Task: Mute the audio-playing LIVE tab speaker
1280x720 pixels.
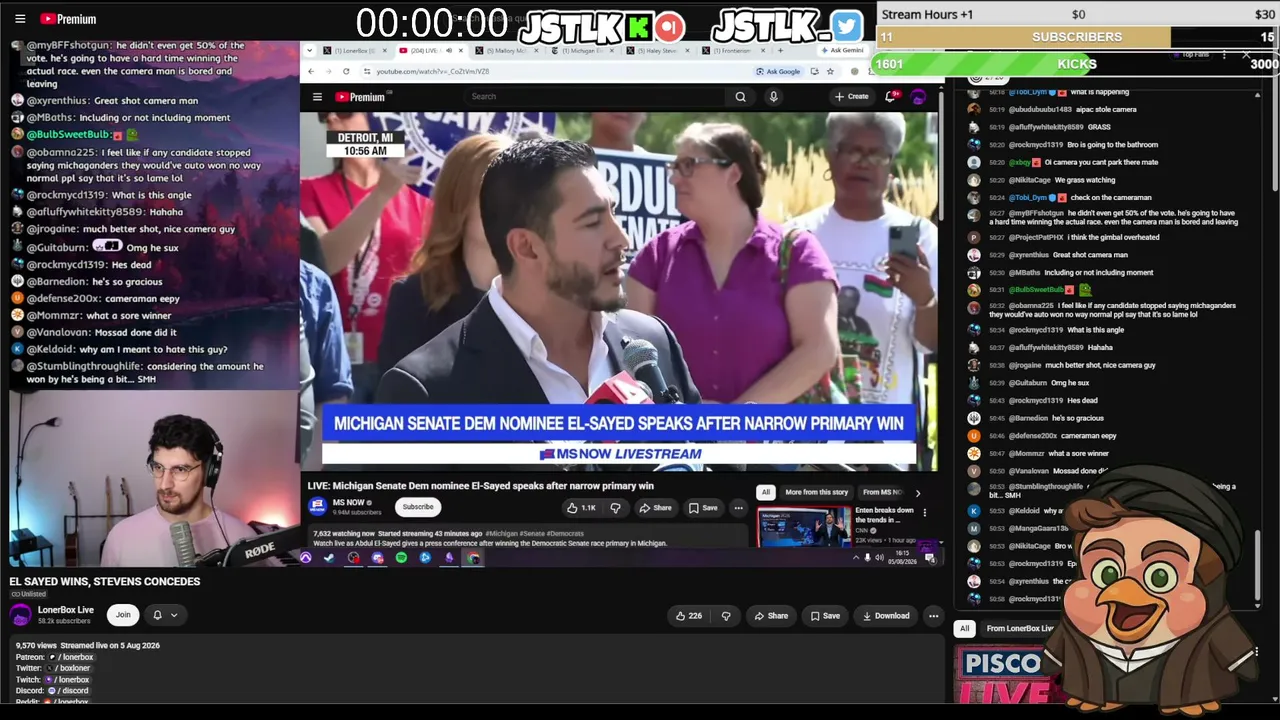Action: tap(449, 50)
